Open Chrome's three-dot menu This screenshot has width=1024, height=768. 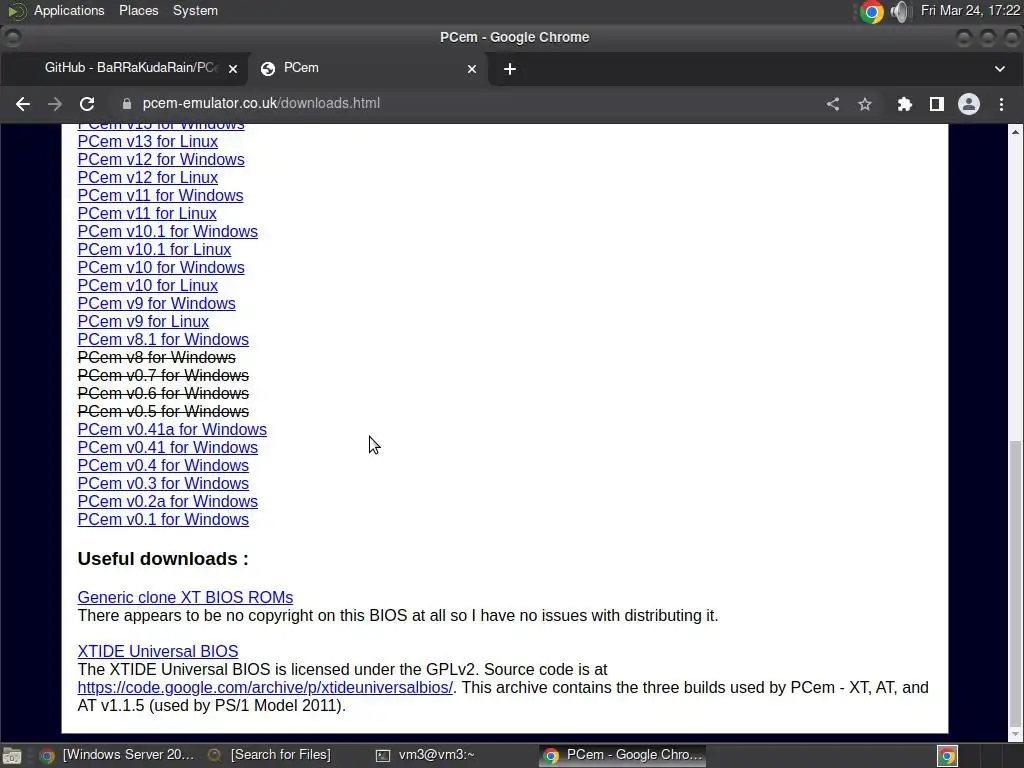tap(1001, 104)
